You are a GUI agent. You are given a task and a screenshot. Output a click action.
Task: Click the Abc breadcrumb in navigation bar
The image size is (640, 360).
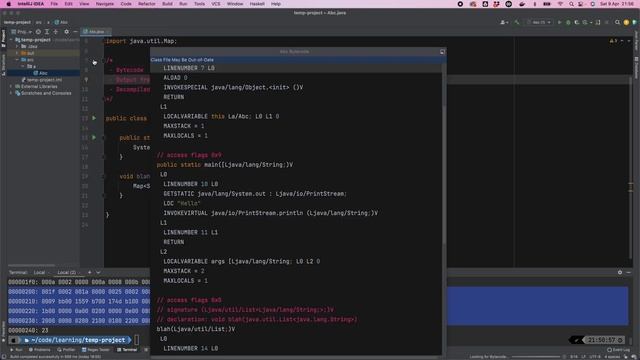pos(61,22)
